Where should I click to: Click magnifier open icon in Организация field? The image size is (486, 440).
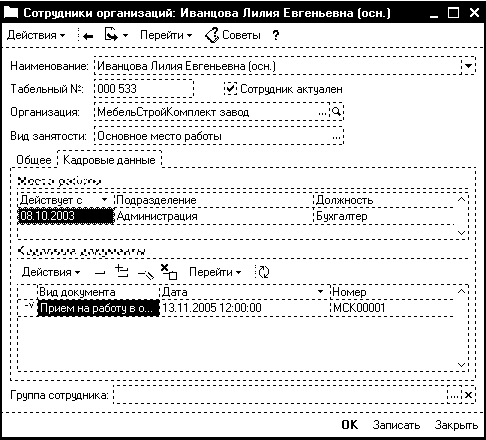[x=336, y=112]
